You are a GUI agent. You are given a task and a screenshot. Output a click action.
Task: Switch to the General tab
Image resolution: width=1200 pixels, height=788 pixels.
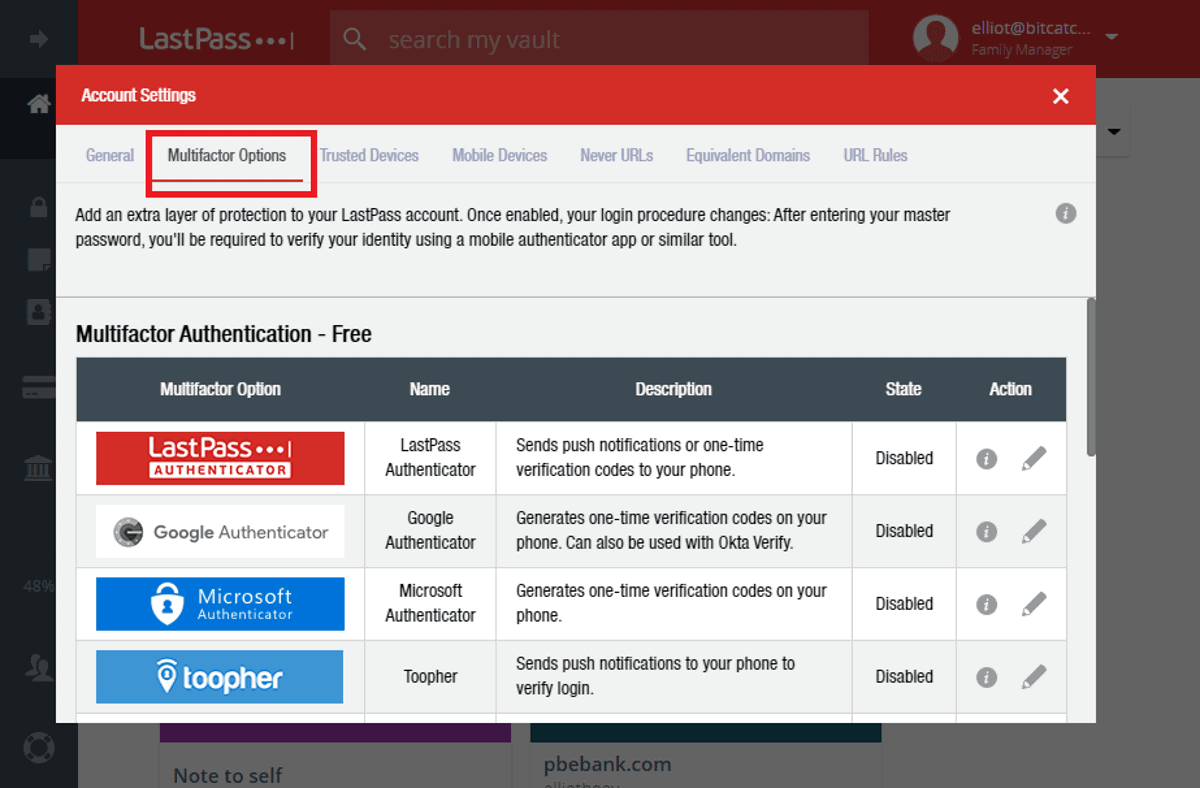click(x=110, y=155)
